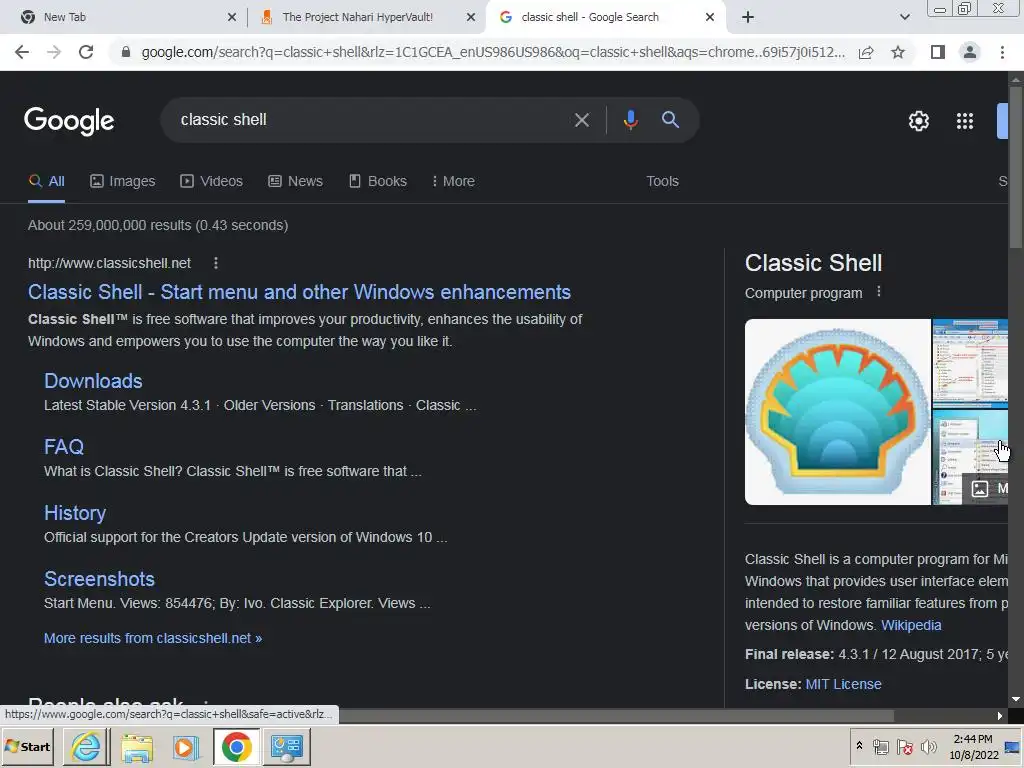Start voice search with microphone icon

(x=630, y=120)
